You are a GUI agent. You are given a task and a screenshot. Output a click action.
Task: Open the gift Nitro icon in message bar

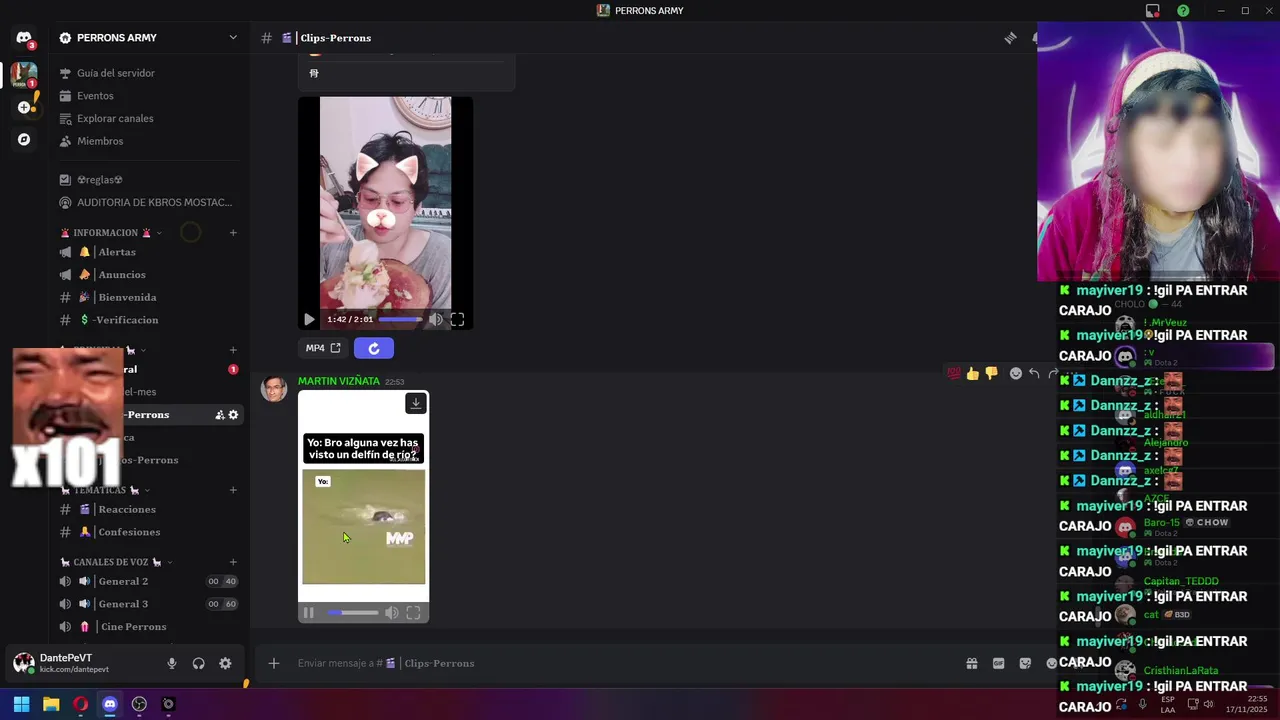(971, 663)
